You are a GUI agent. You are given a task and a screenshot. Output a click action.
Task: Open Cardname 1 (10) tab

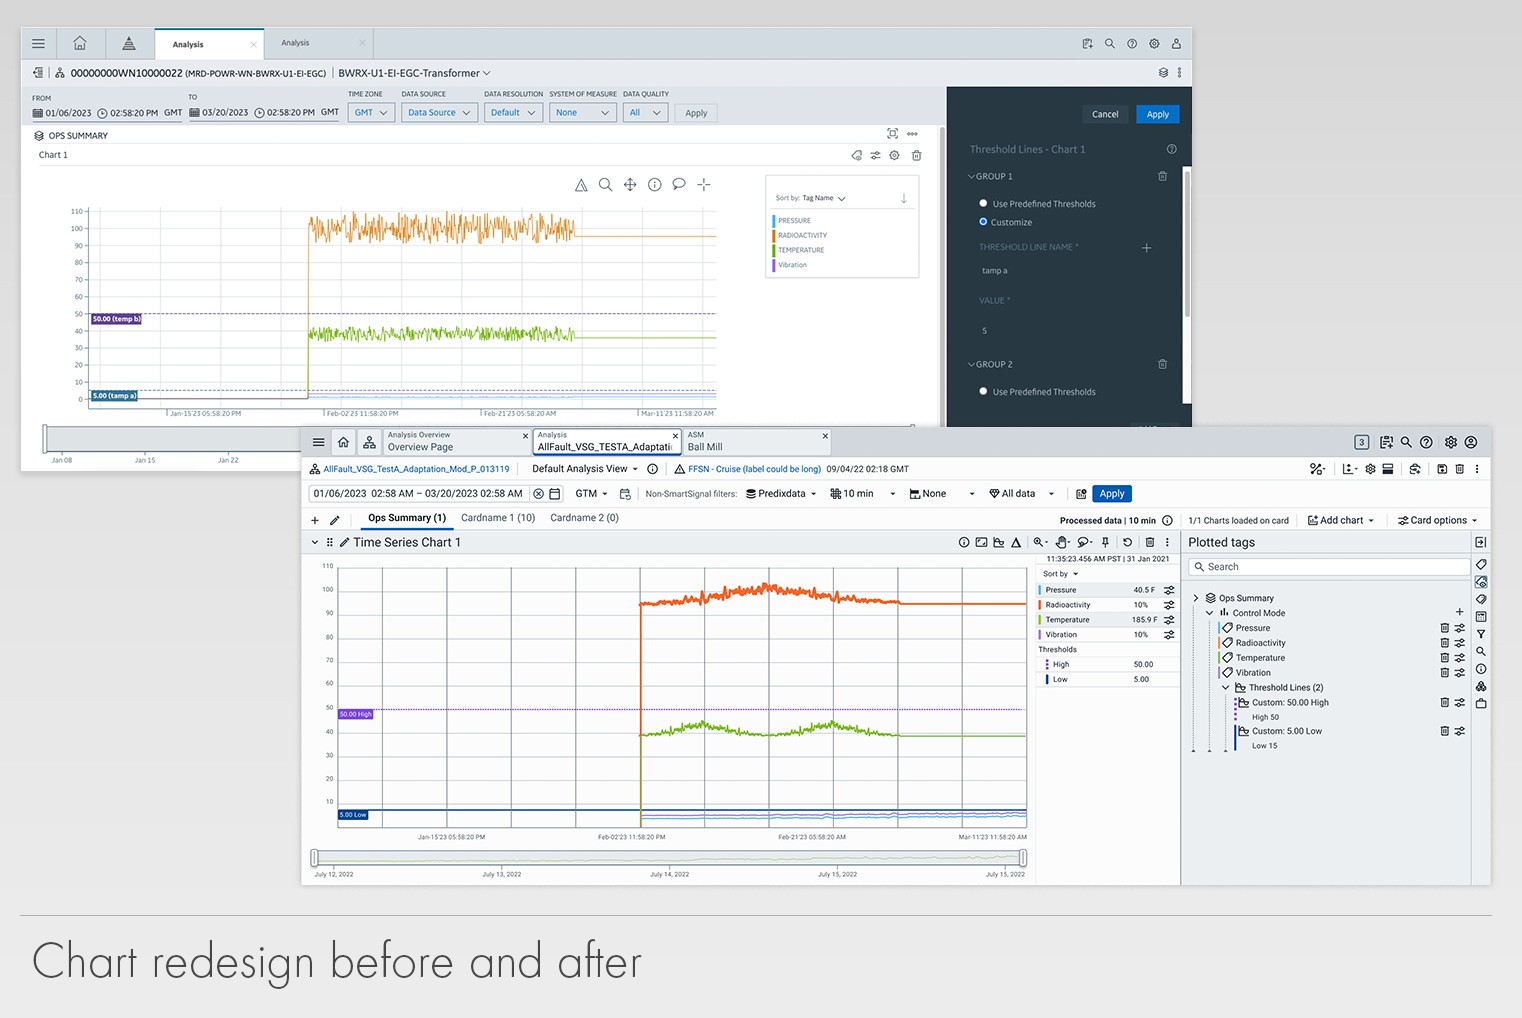[498, 518]
